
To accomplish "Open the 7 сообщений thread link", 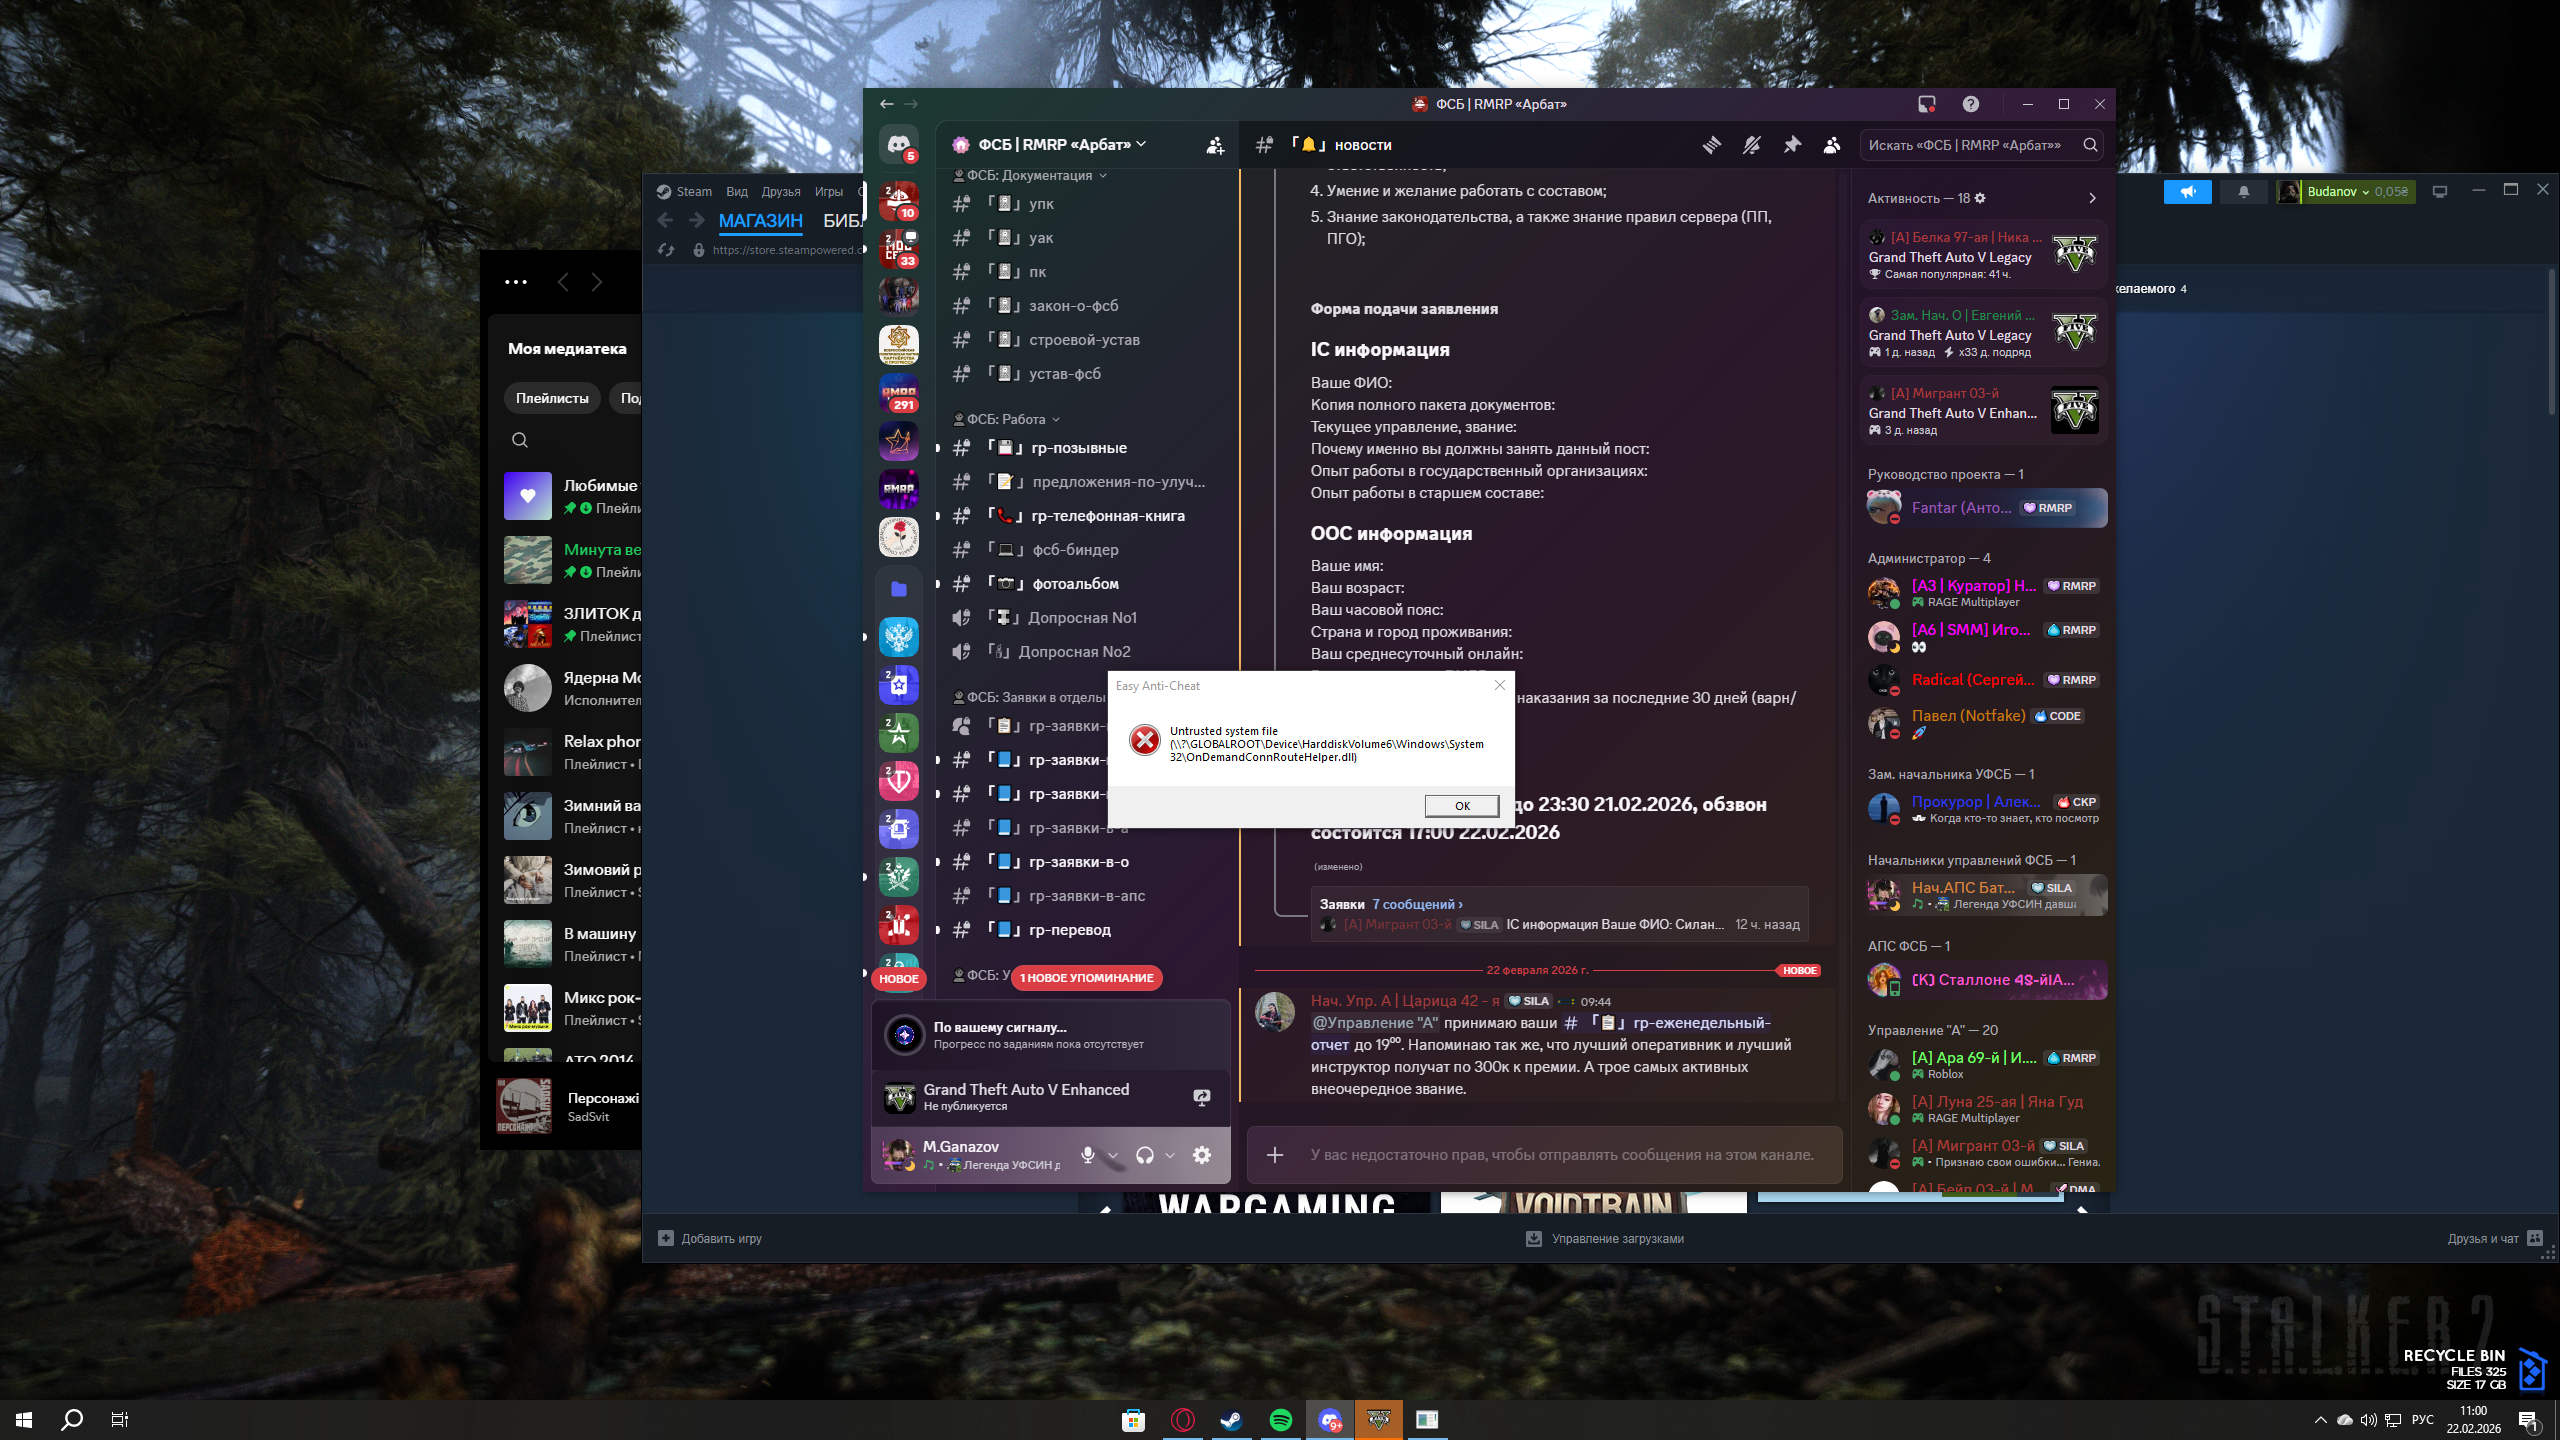I will [1416, 904].
